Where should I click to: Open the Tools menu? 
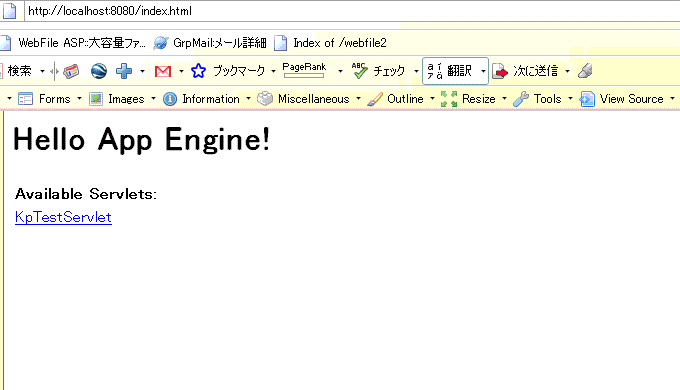(x=547, y=99)
